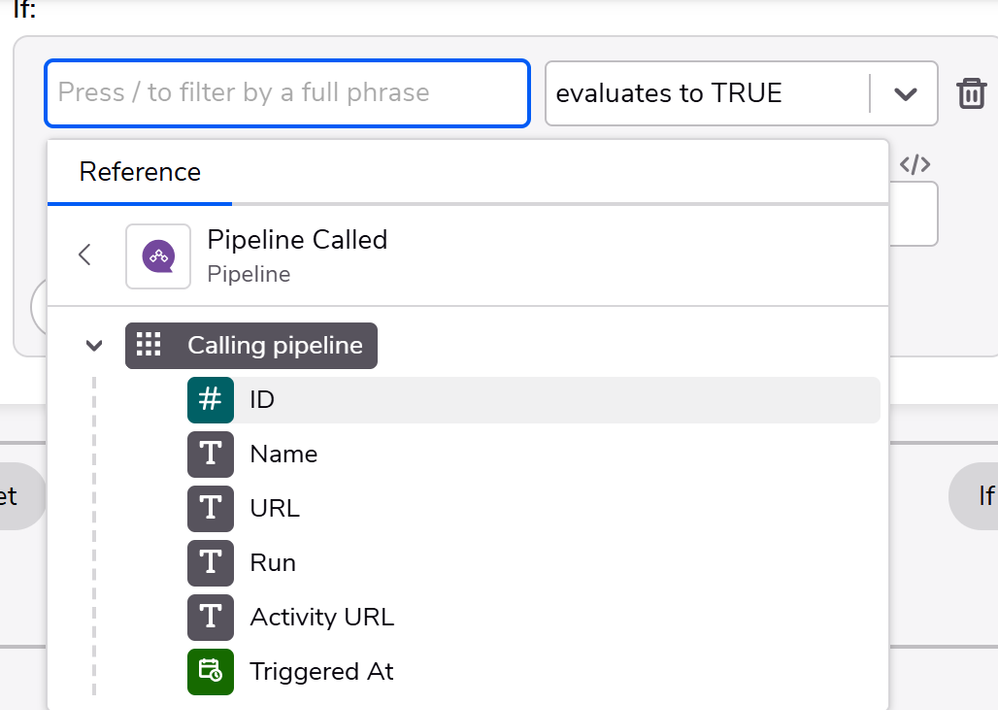Select the hash icon beside ID
998x710 pixels.
211,400
